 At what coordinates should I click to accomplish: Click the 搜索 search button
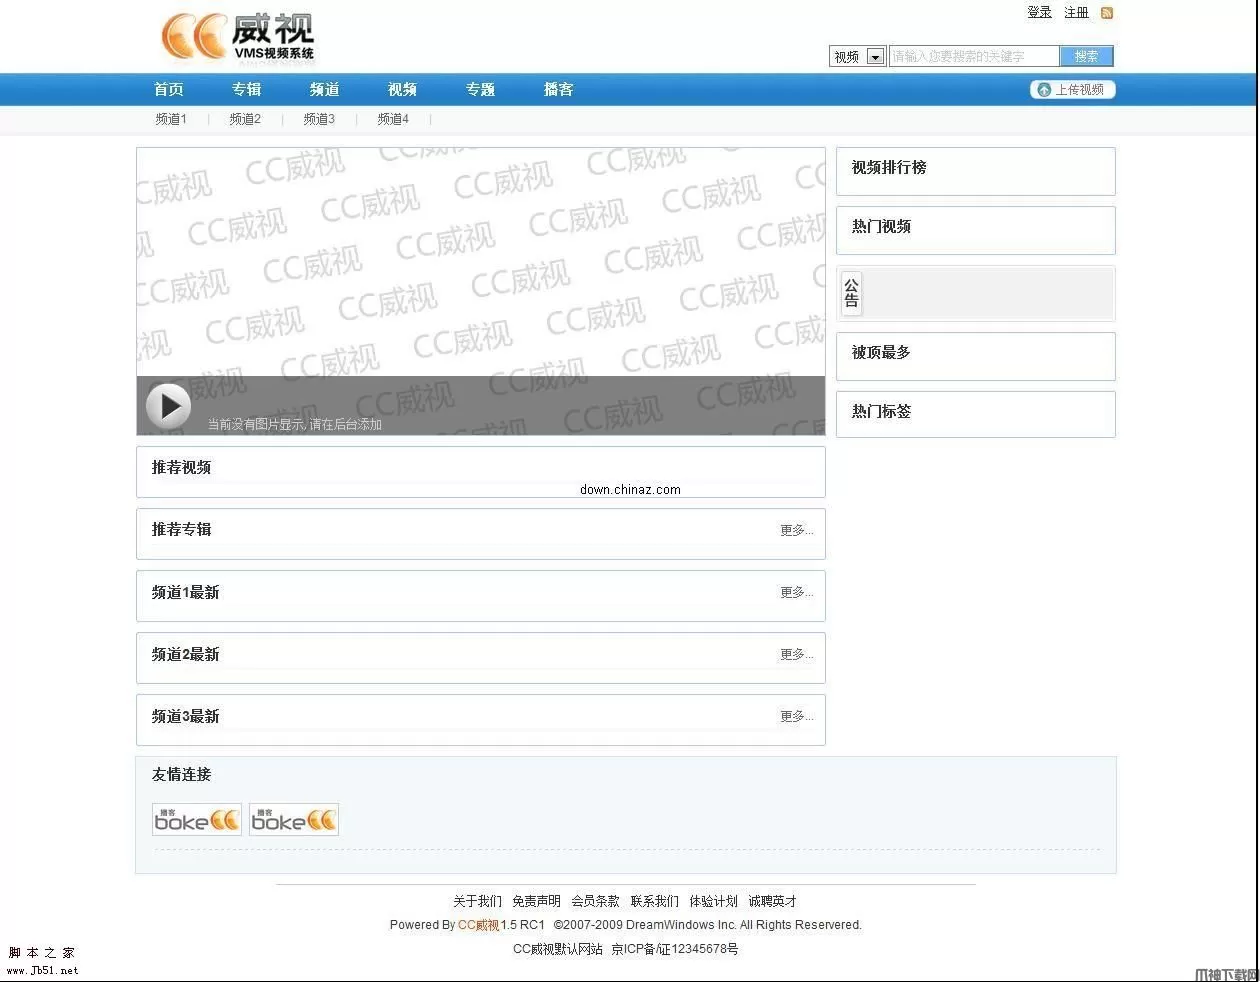point(1087,56)
